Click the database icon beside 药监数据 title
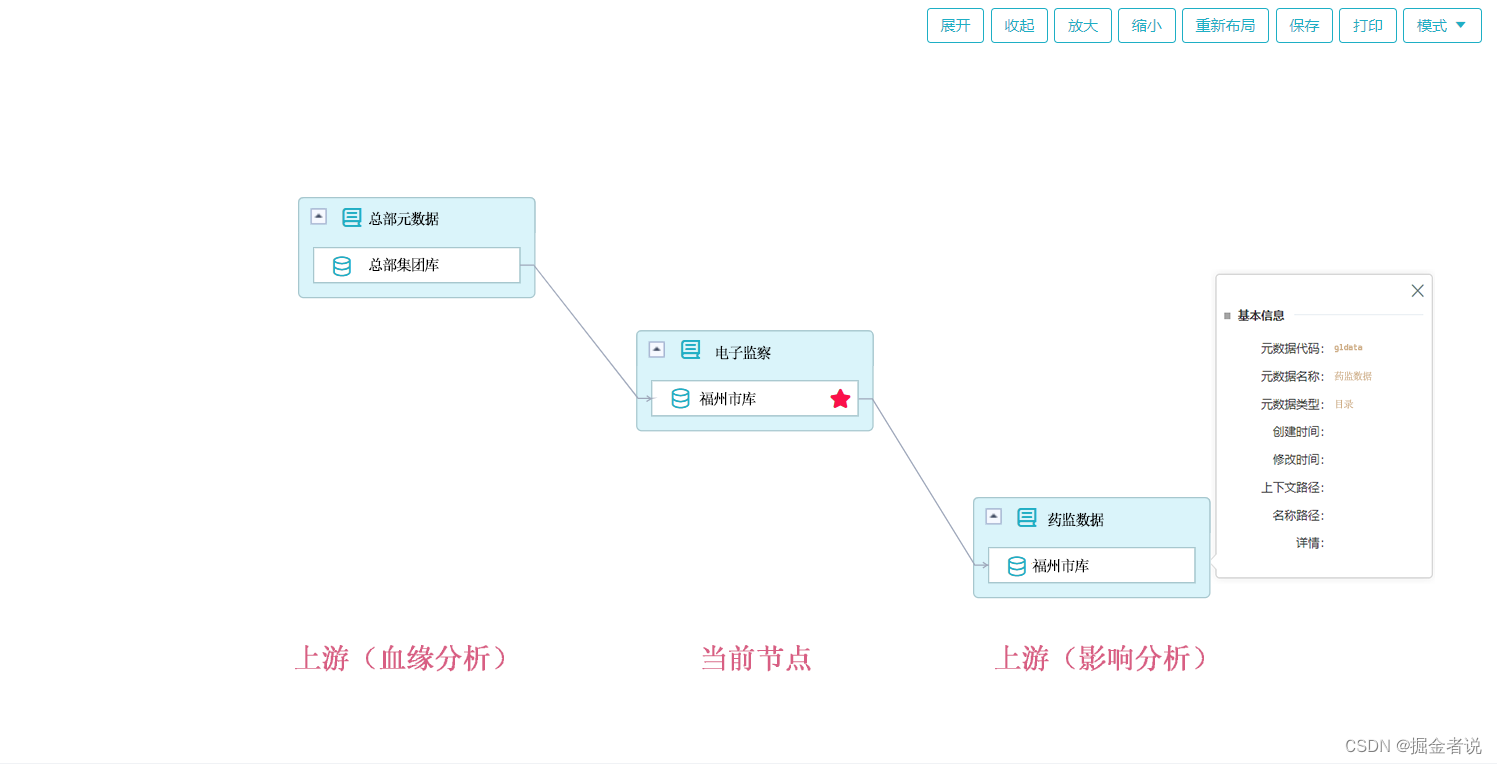1497x764 pixels. [x=1027, y=517]
